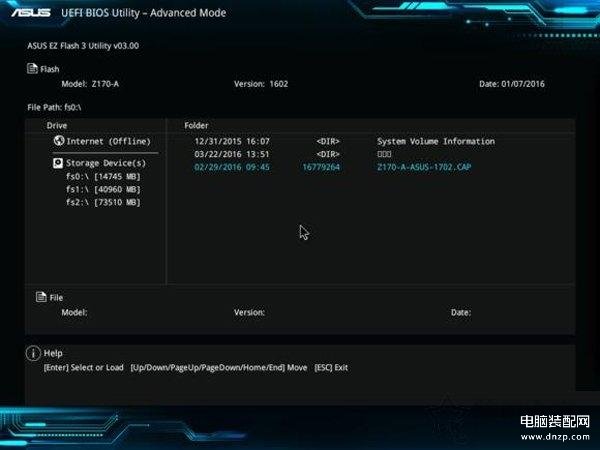The image size is (600, 450).
Task: Click the <DIR> tag of System Volume Information
Action: click(328, 141)
